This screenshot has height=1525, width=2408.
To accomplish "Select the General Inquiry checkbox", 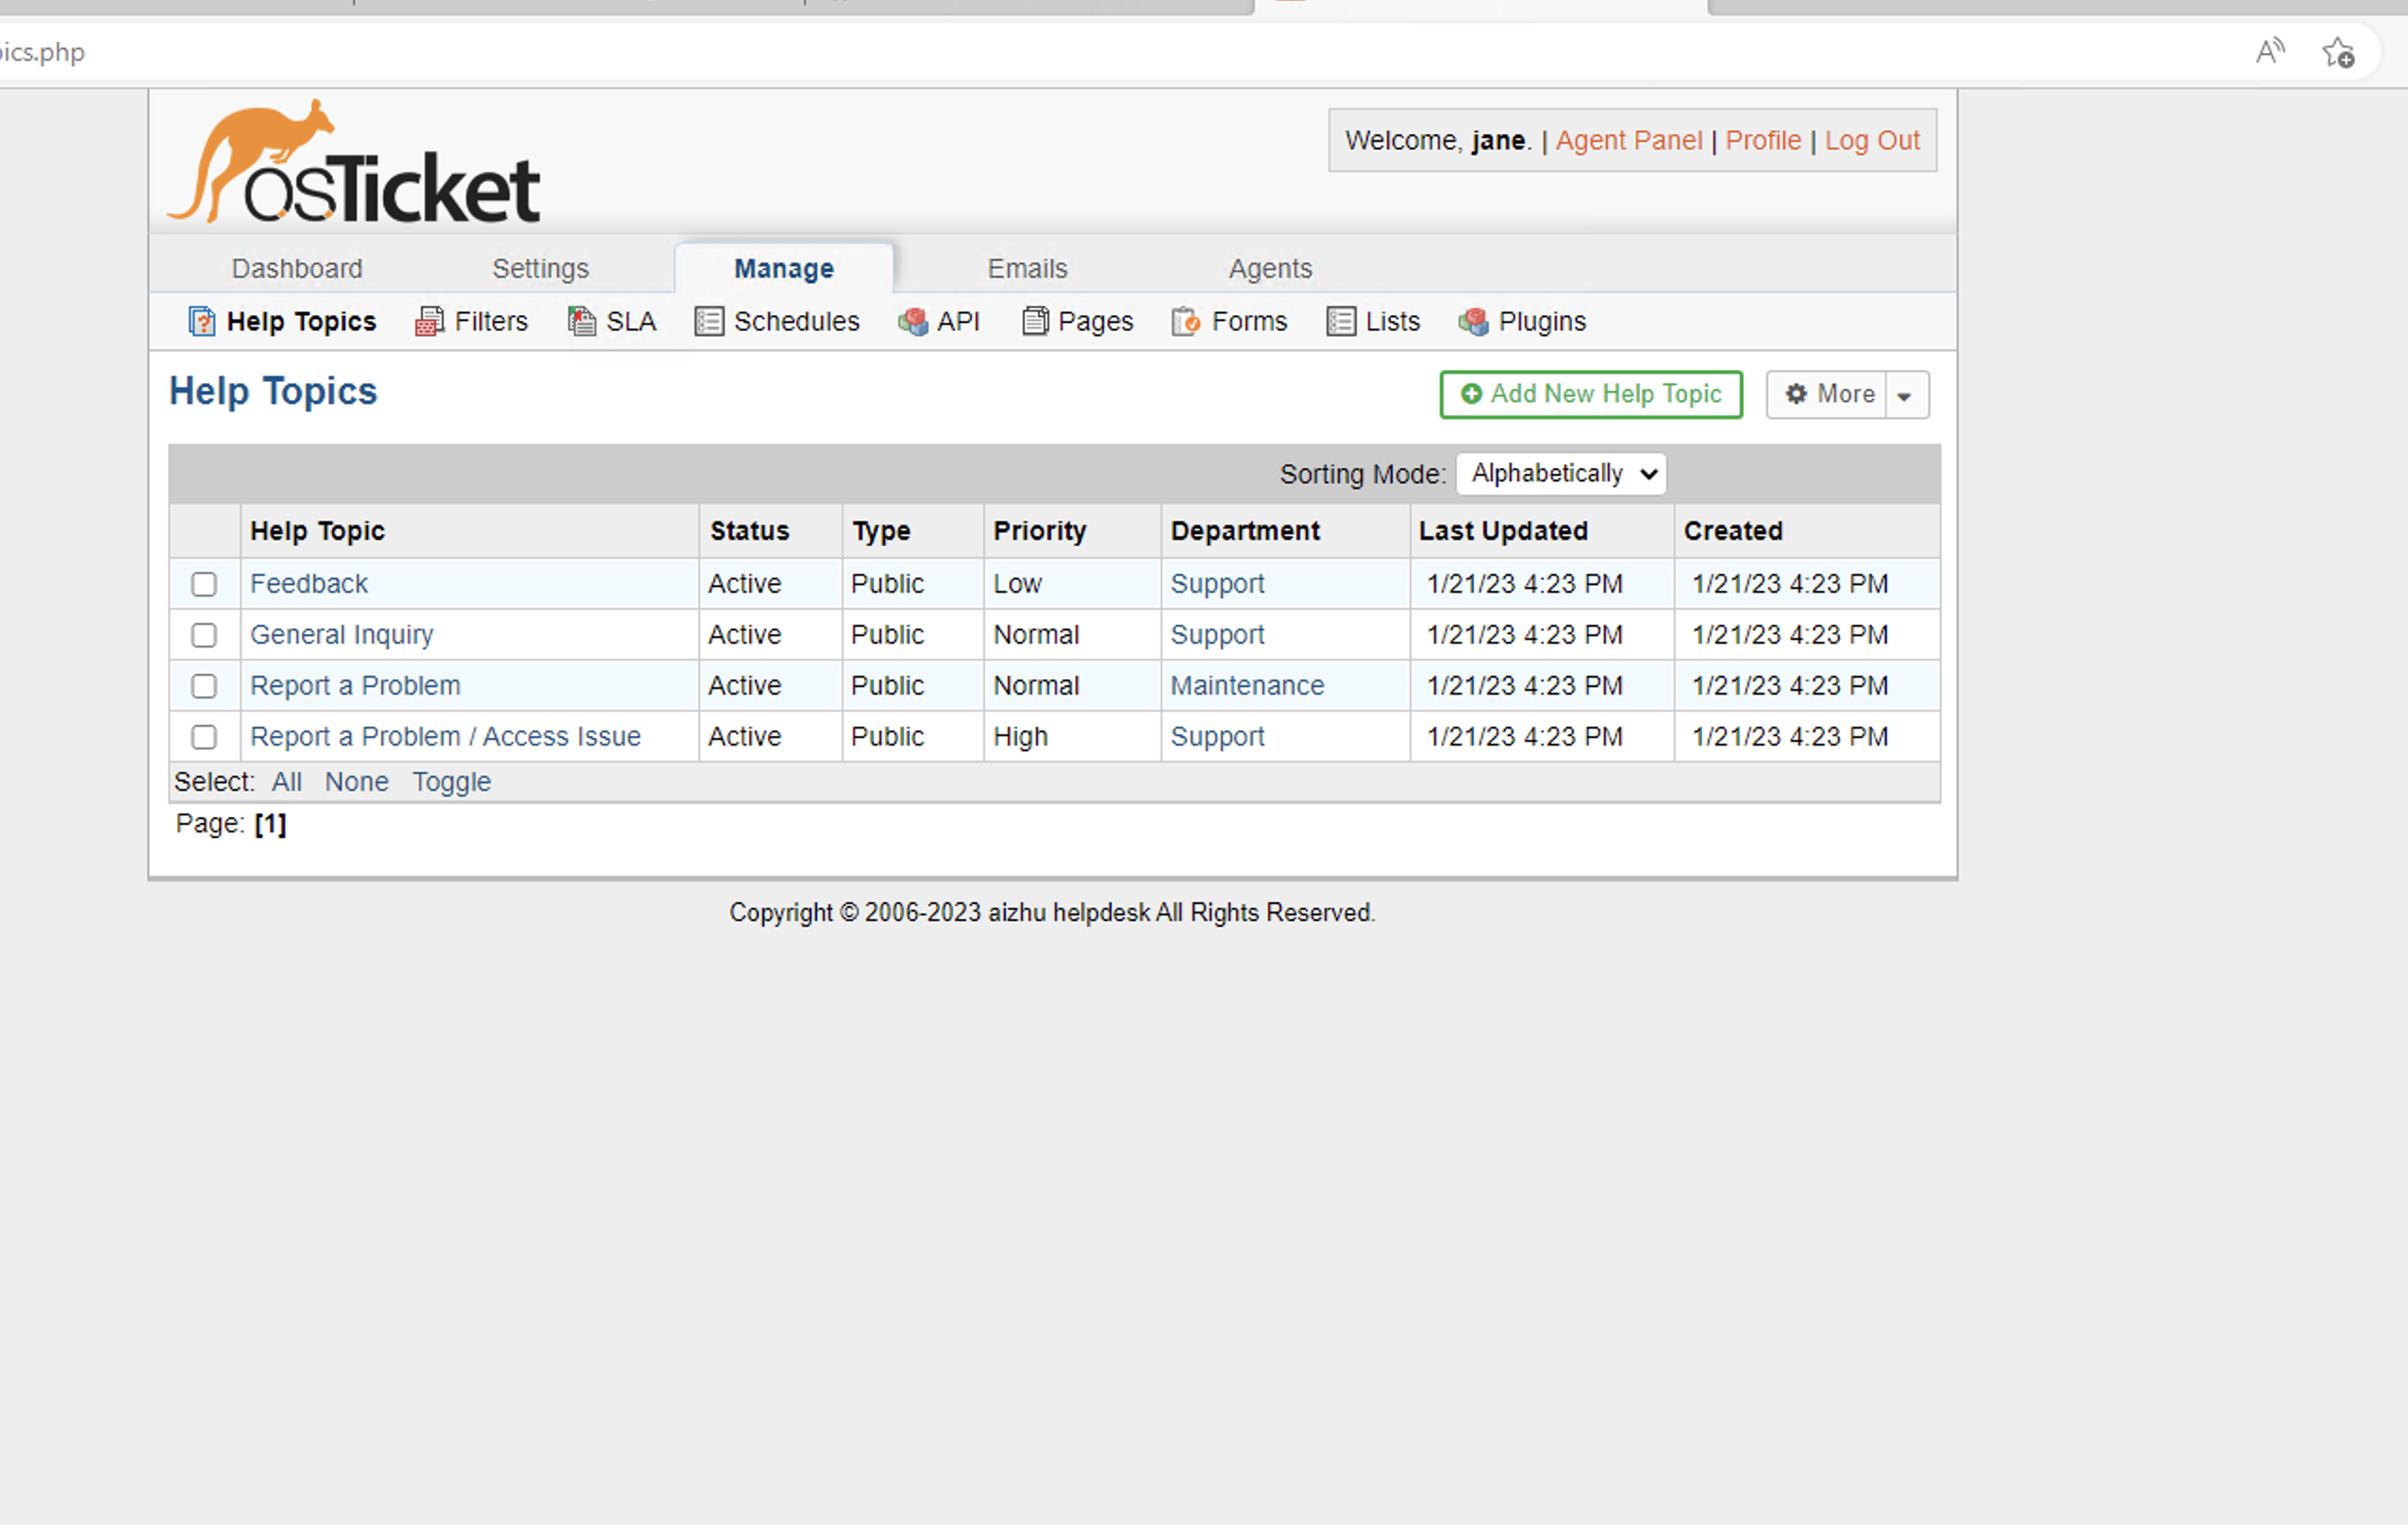I will pyautogui.click(x=204, y=635).
